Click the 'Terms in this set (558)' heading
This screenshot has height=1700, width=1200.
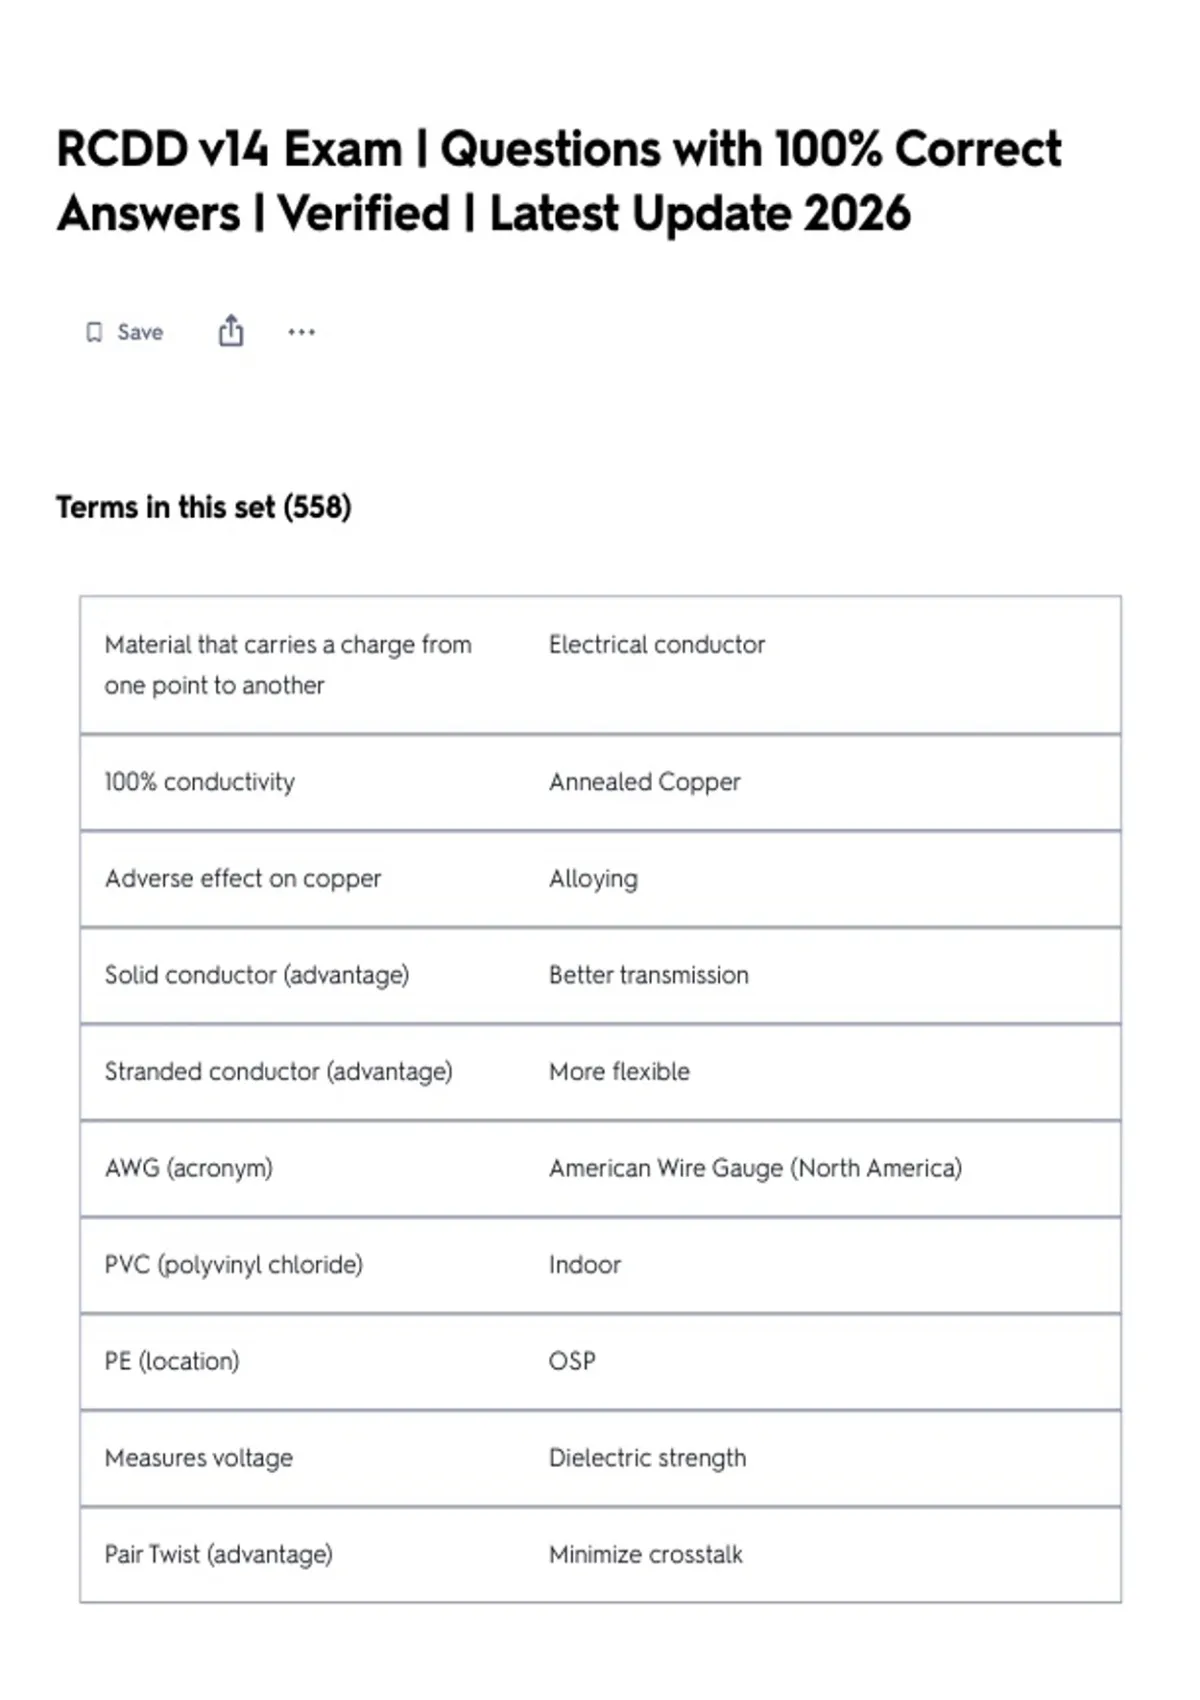(204, 507)
